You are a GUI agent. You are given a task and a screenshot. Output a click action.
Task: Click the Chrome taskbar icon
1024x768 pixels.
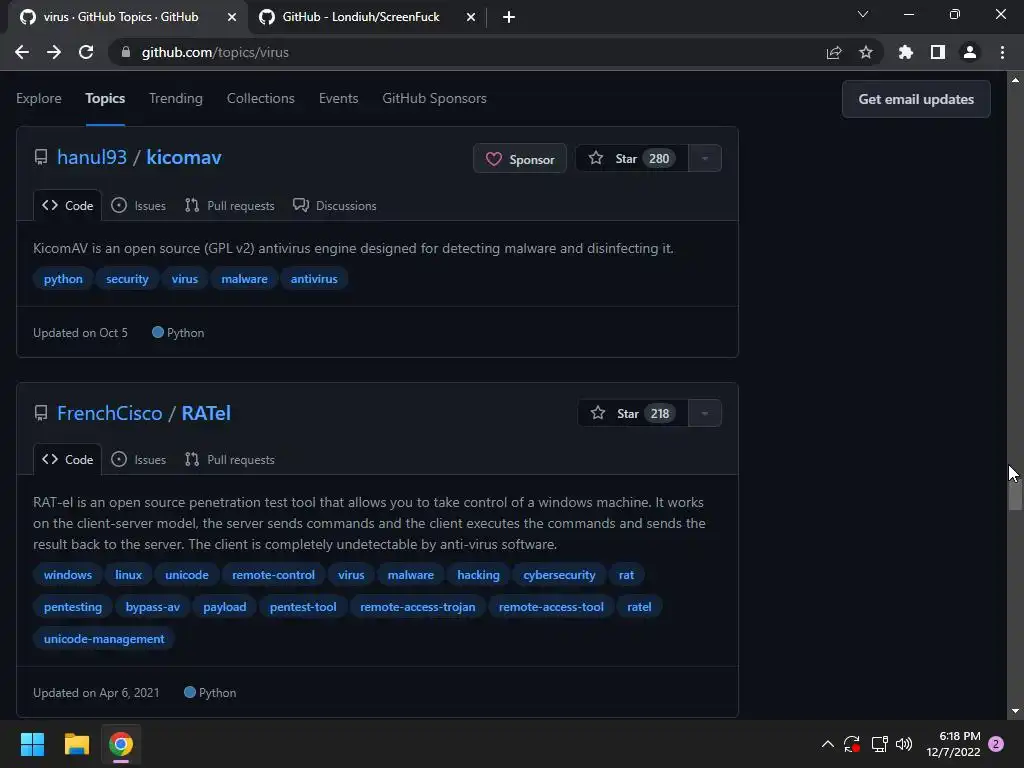(x=121, y=744)
